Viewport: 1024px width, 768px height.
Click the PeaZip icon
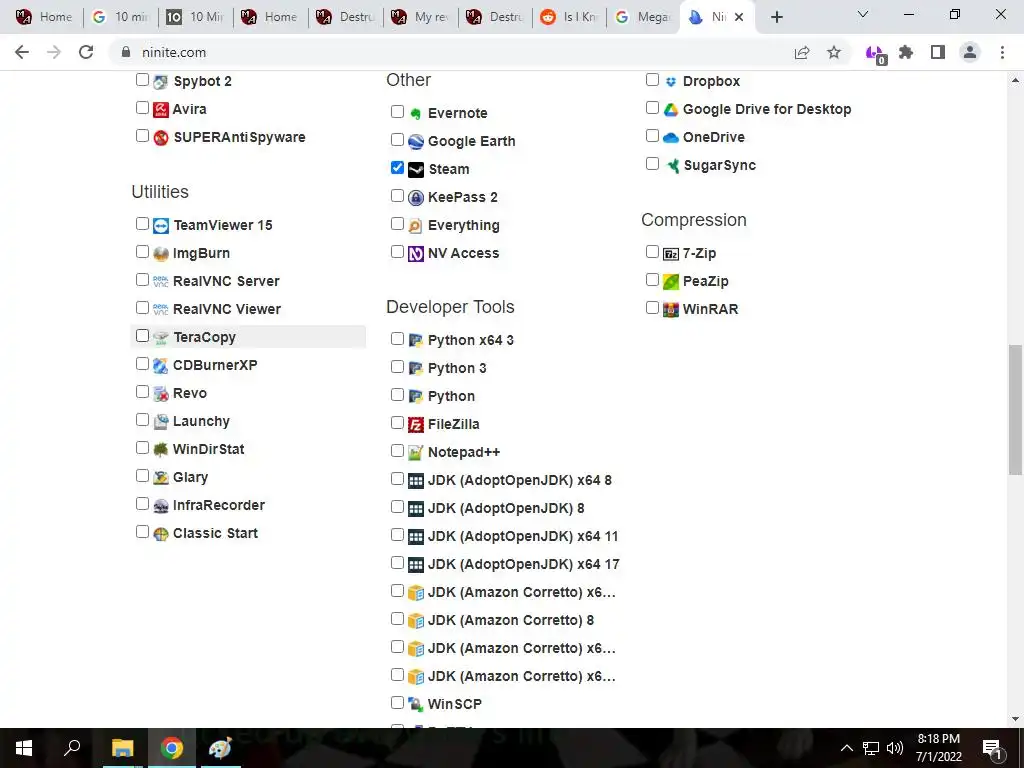(671, 281)
